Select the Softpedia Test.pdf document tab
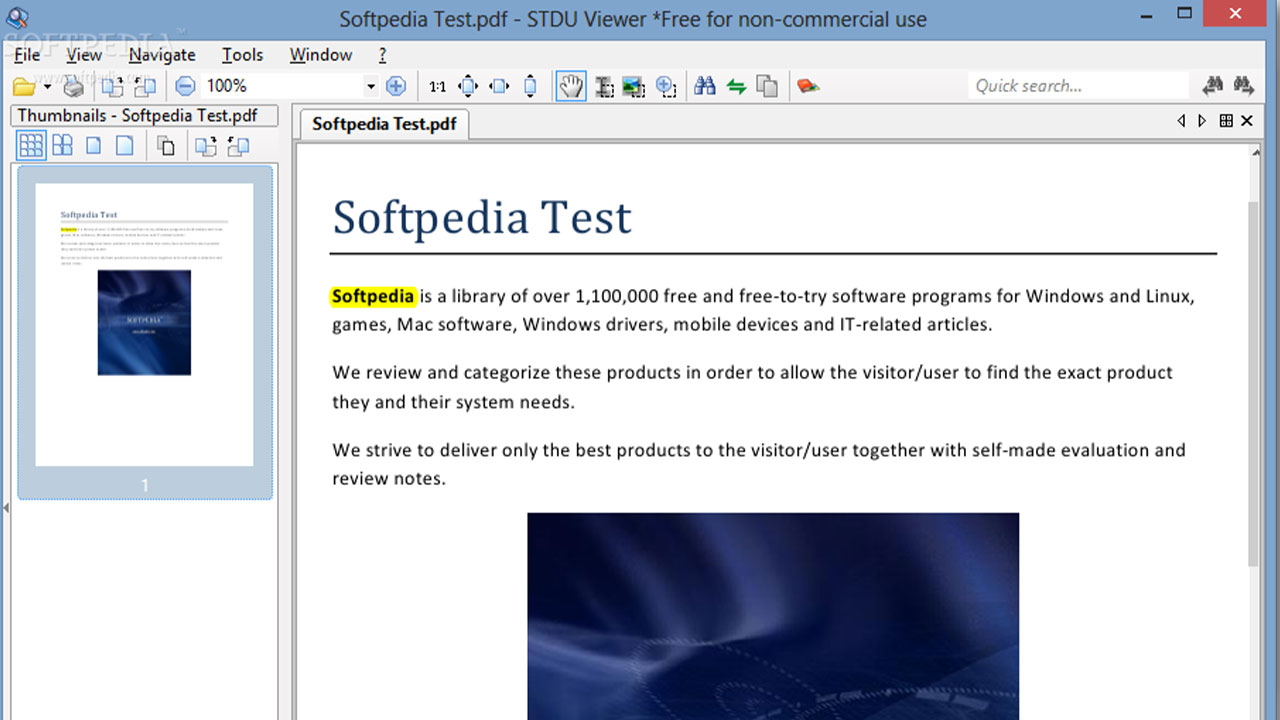This screenshot has height=720, width=1280. click(384, 124)
